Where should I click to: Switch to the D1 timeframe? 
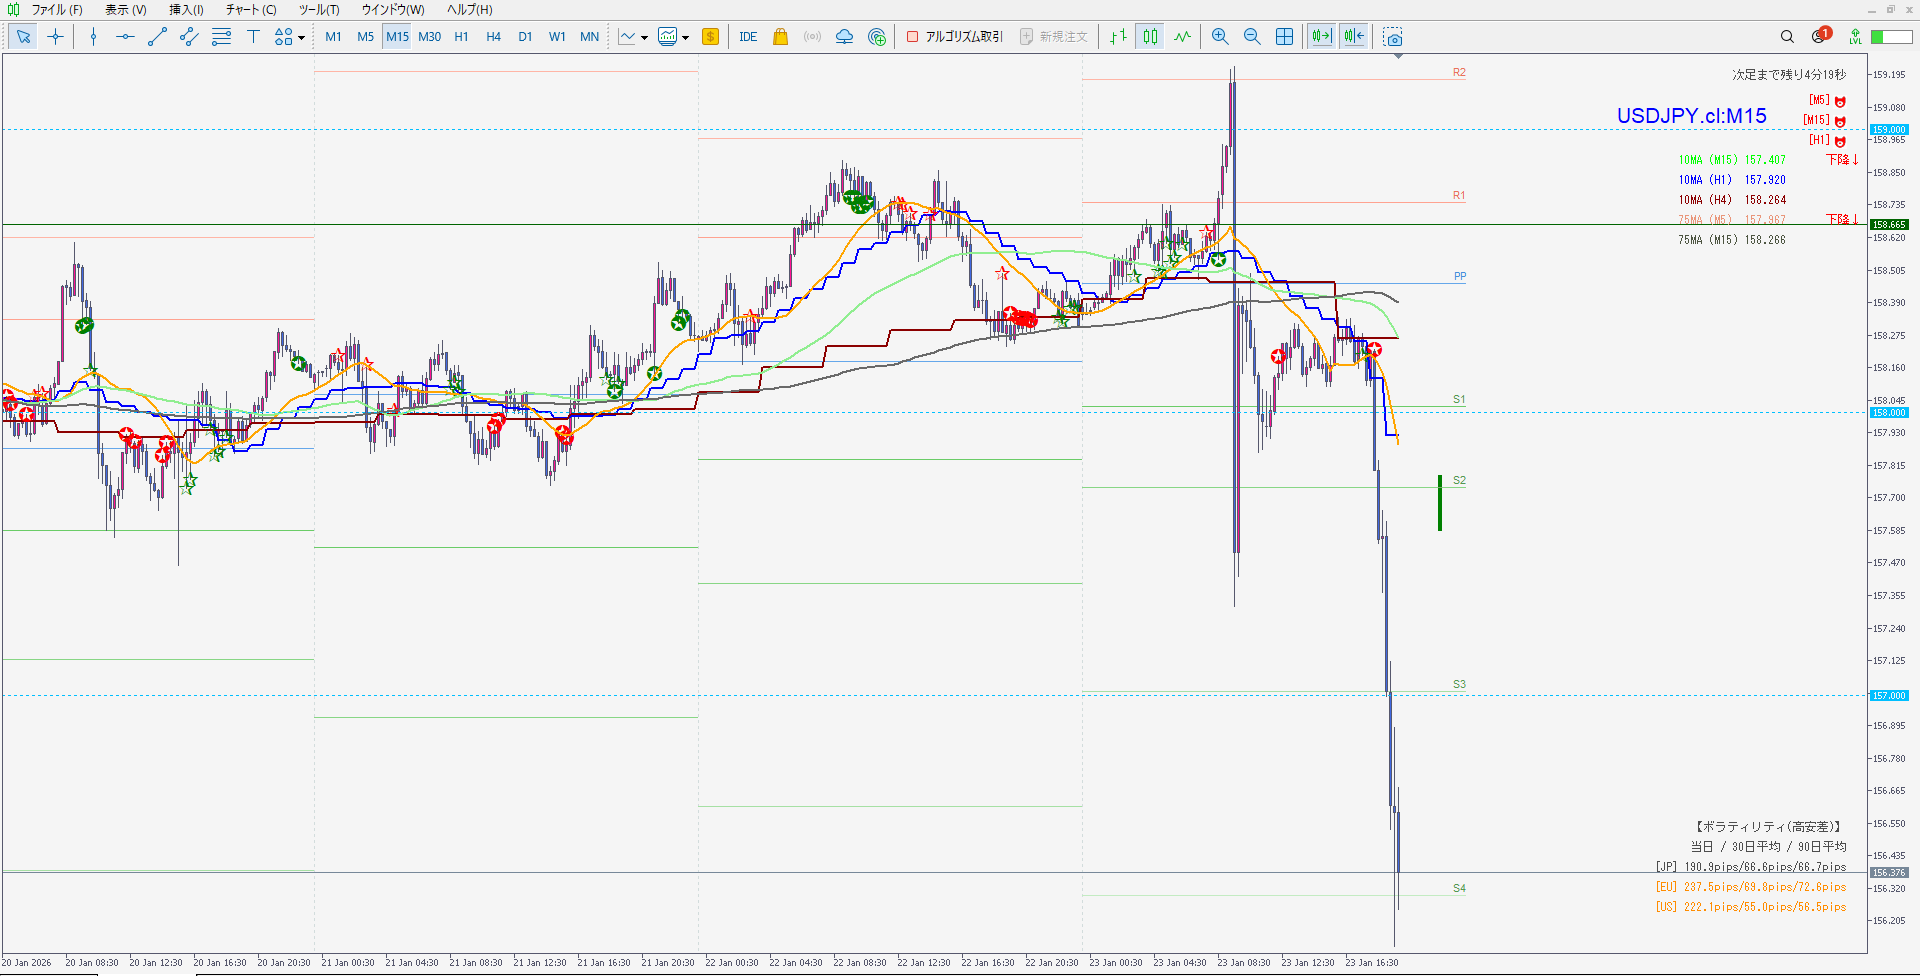(525, 37)
